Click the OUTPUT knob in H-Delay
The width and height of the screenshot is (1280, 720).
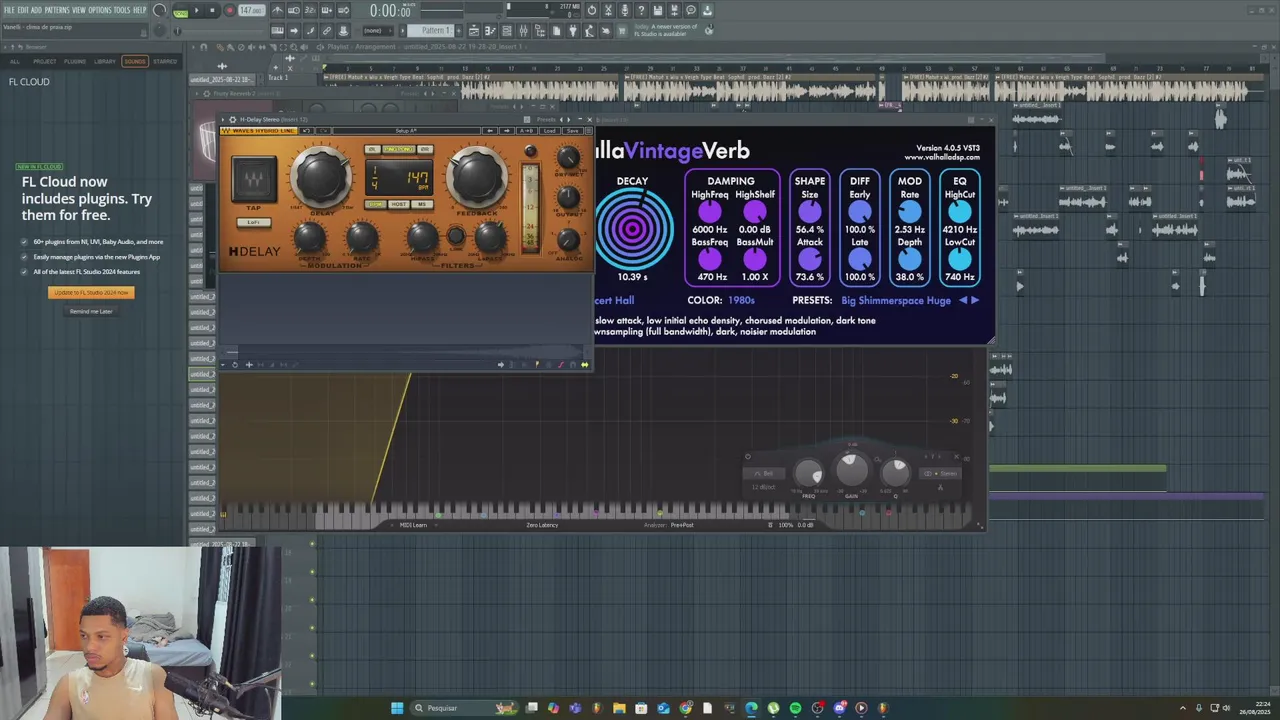pyautogui.click(x=568, y=196)
